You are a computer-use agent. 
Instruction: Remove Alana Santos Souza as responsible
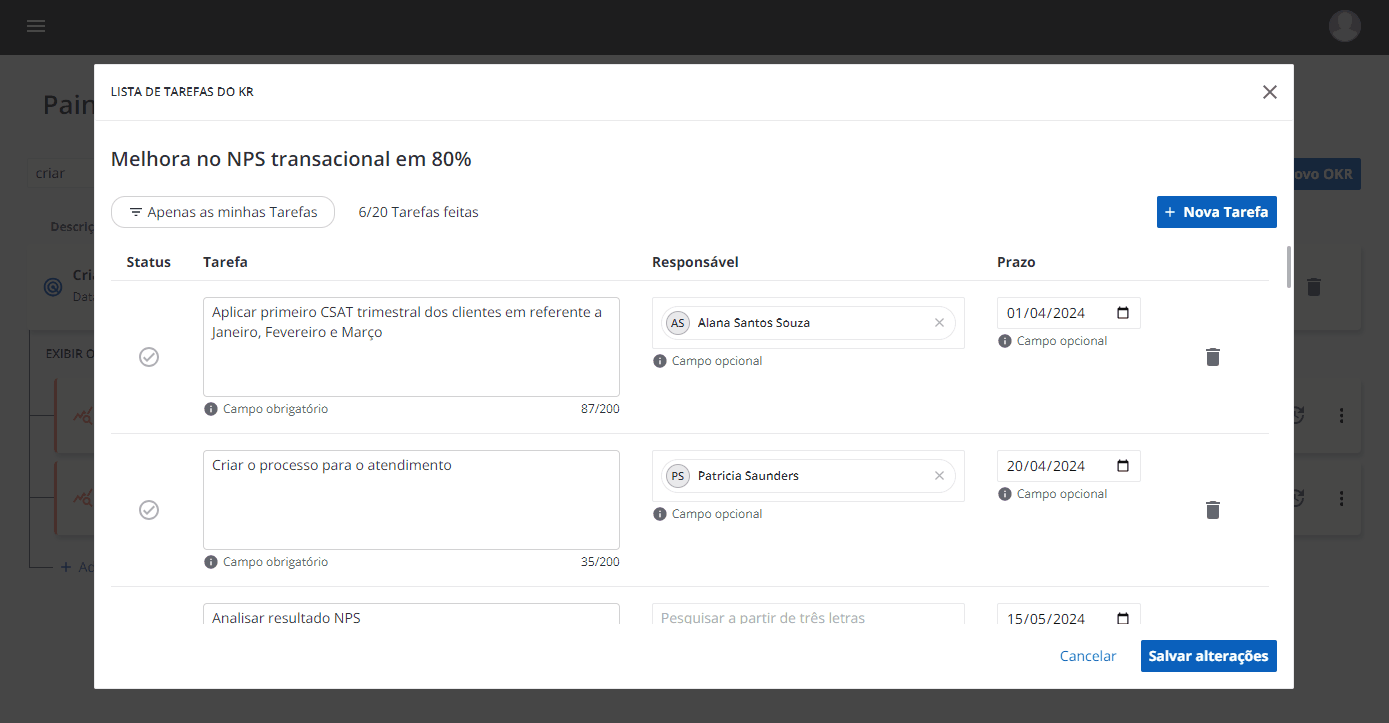click(x=939, y=323)
